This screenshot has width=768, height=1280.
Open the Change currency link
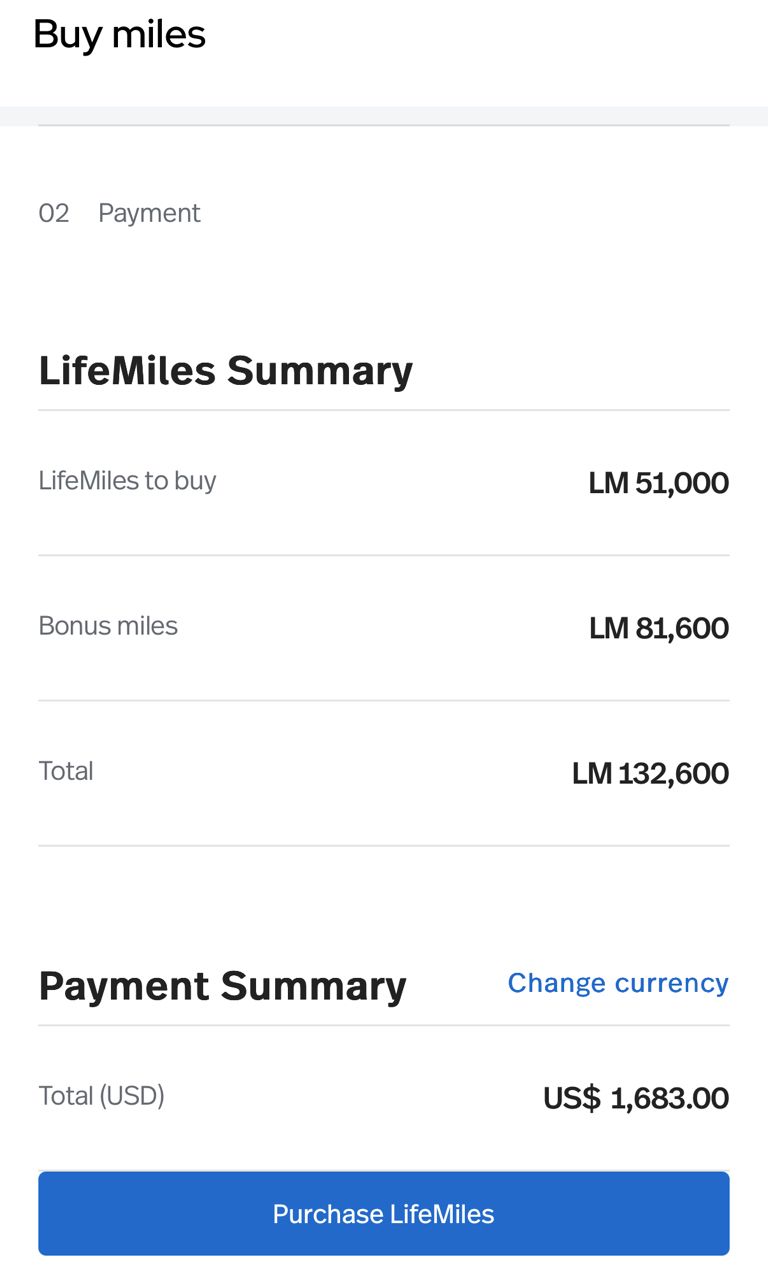[617, 983]
